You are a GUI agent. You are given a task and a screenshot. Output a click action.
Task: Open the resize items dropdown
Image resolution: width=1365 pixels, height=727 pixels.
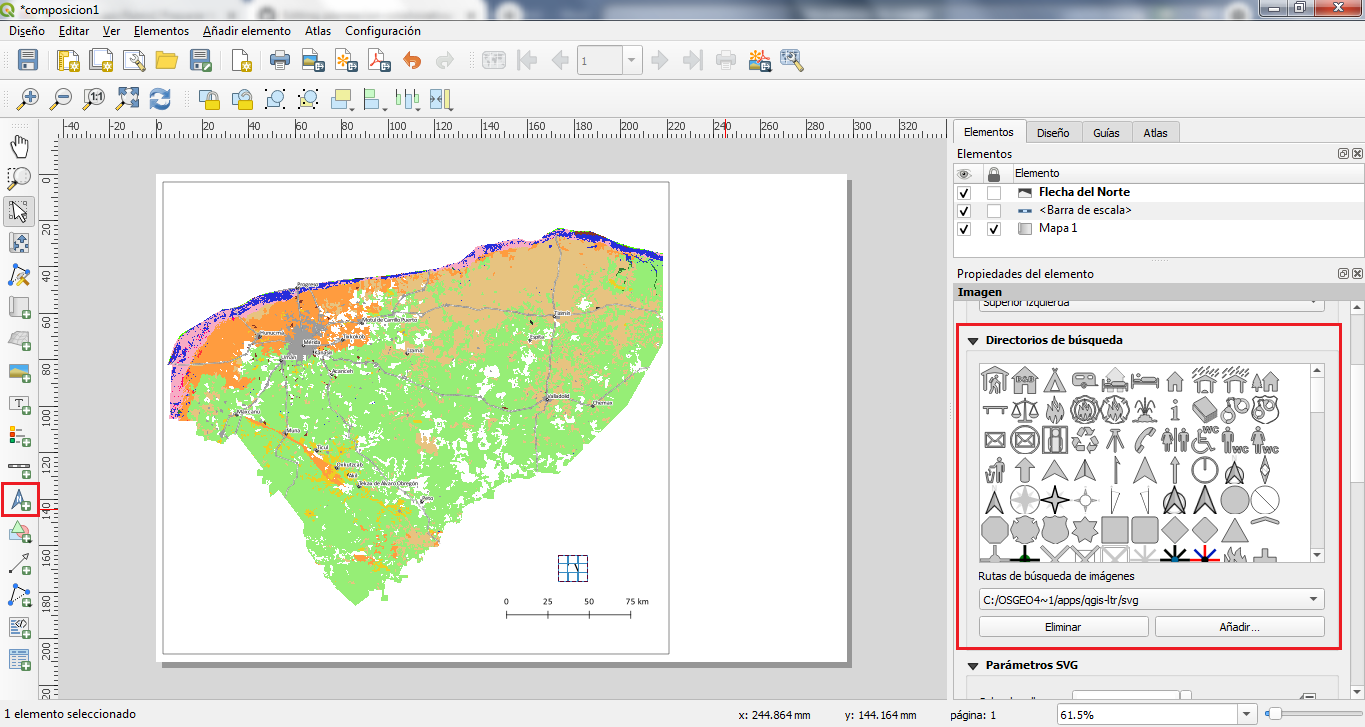click(441, 99)
